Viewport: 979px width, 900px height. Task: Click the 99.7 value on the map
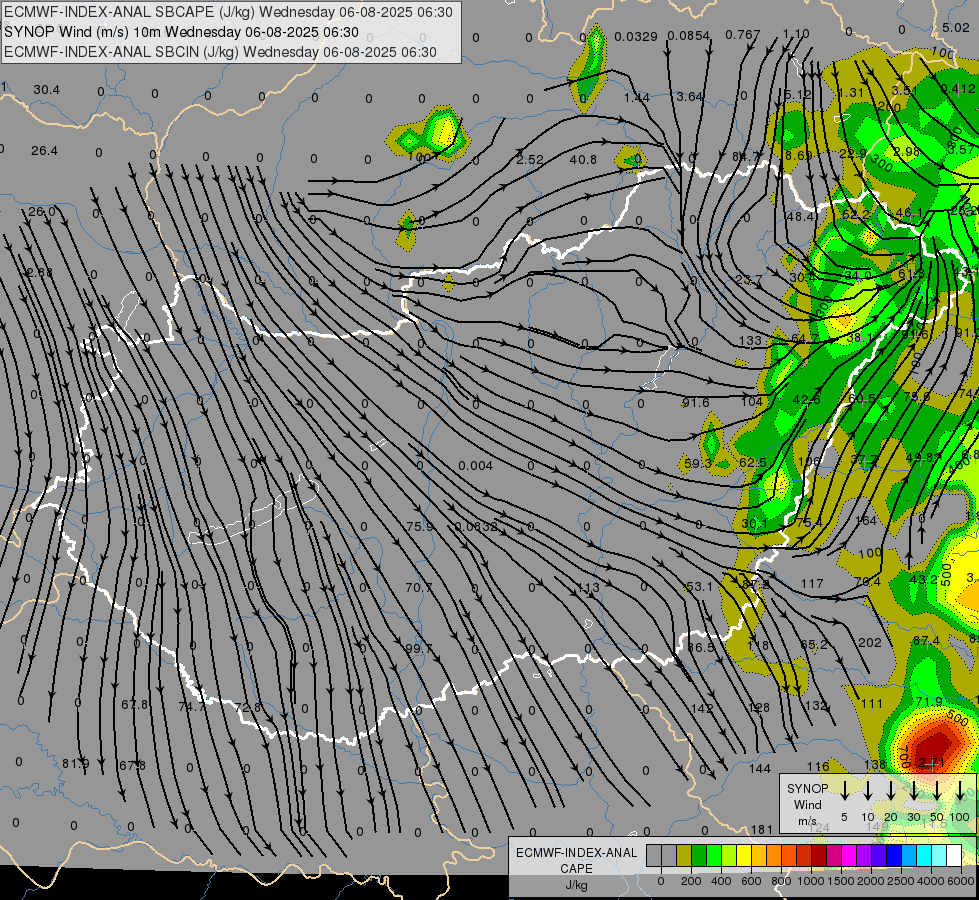(x=418, y=648)
